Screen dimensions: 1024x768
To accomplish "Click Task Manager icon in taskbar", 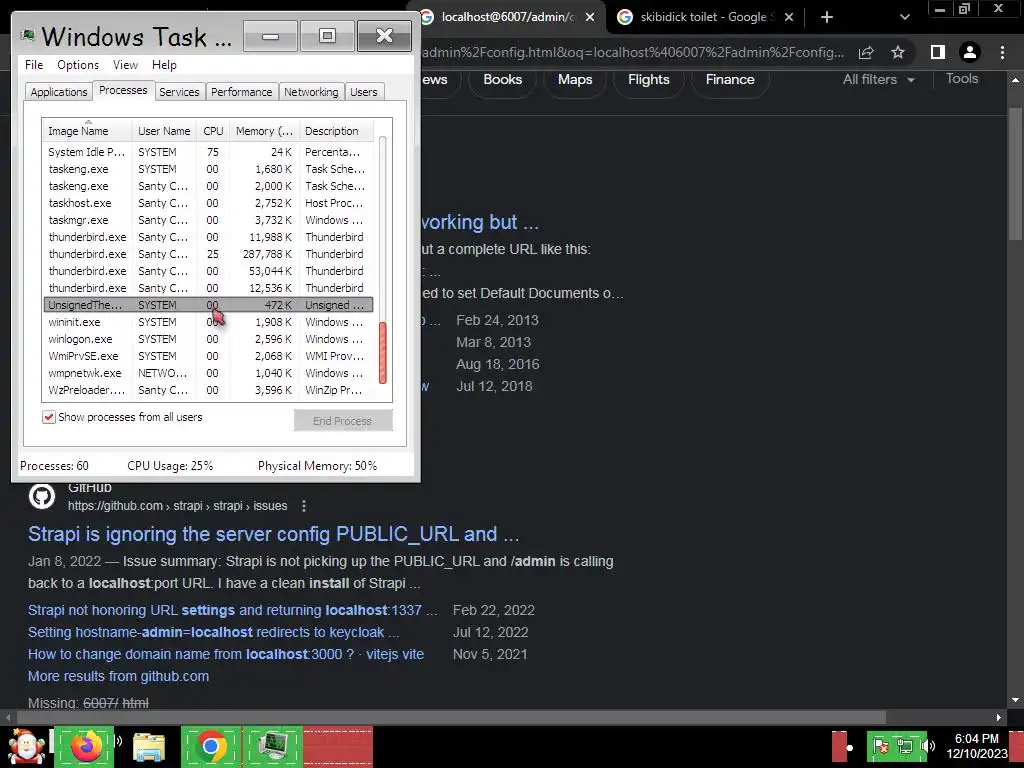I will coord(273,746).
